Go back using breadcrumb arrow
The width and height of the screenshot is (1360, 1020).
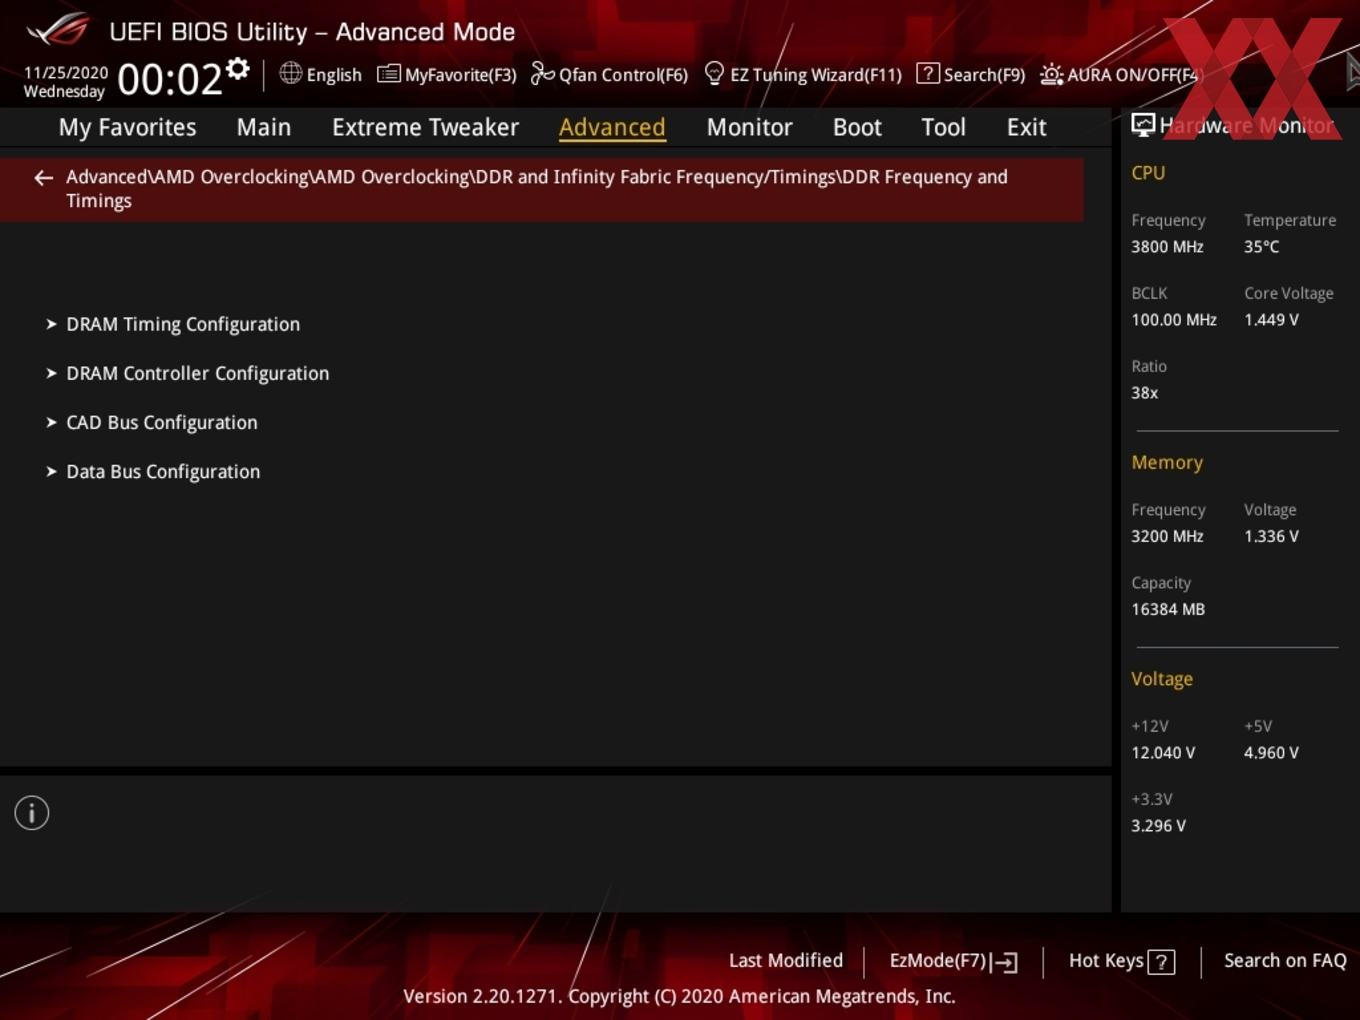click(x=43, y=178)
